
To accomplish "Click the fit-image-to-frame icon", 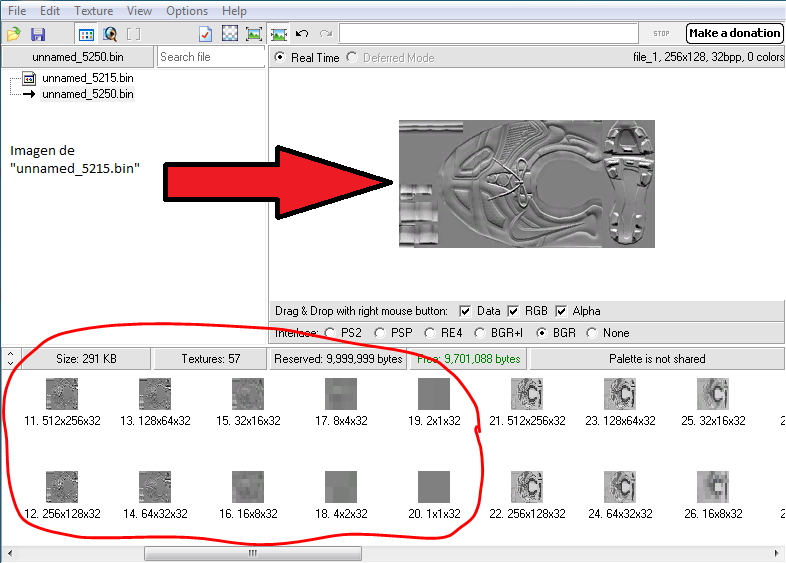I will pyautogui.click(x=254, y=34).
